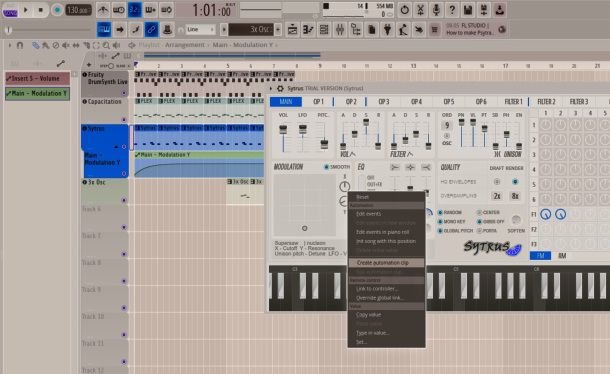Open the MAIN tab in Sytrus
Viewport: 610px width, 374px height.
[286, 102]
